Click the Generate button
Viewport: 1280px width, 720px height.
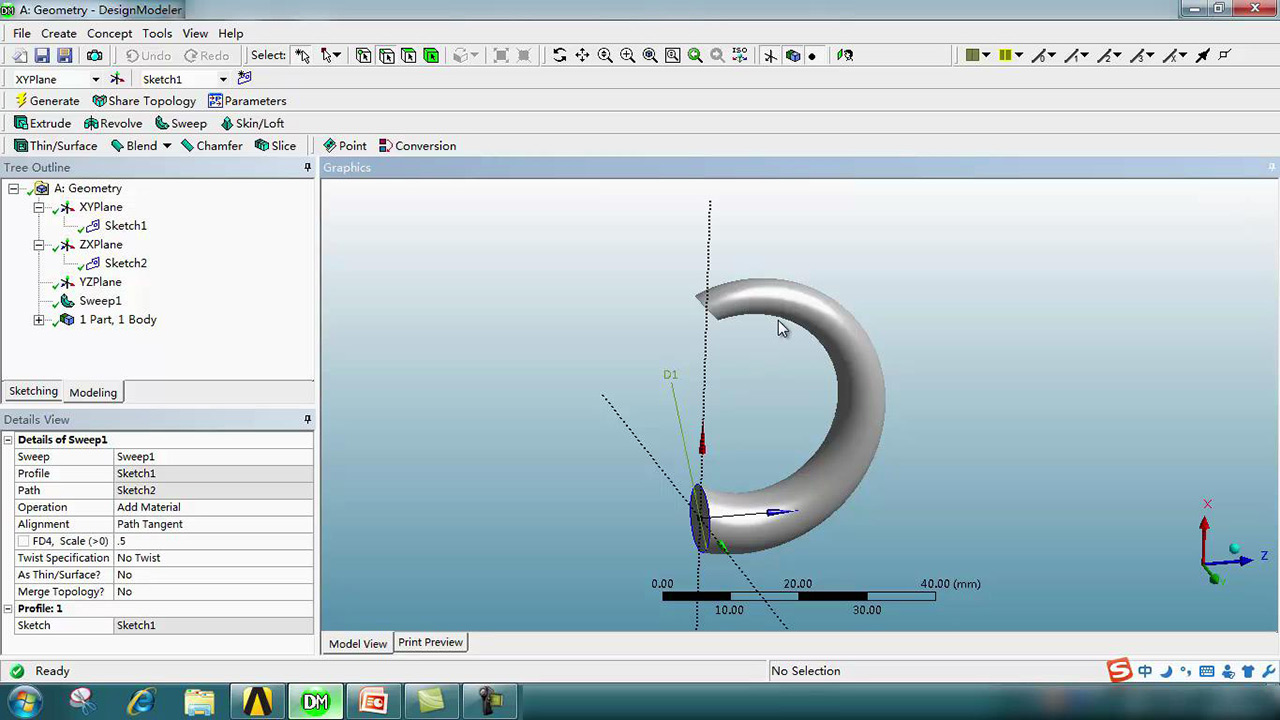47,101
